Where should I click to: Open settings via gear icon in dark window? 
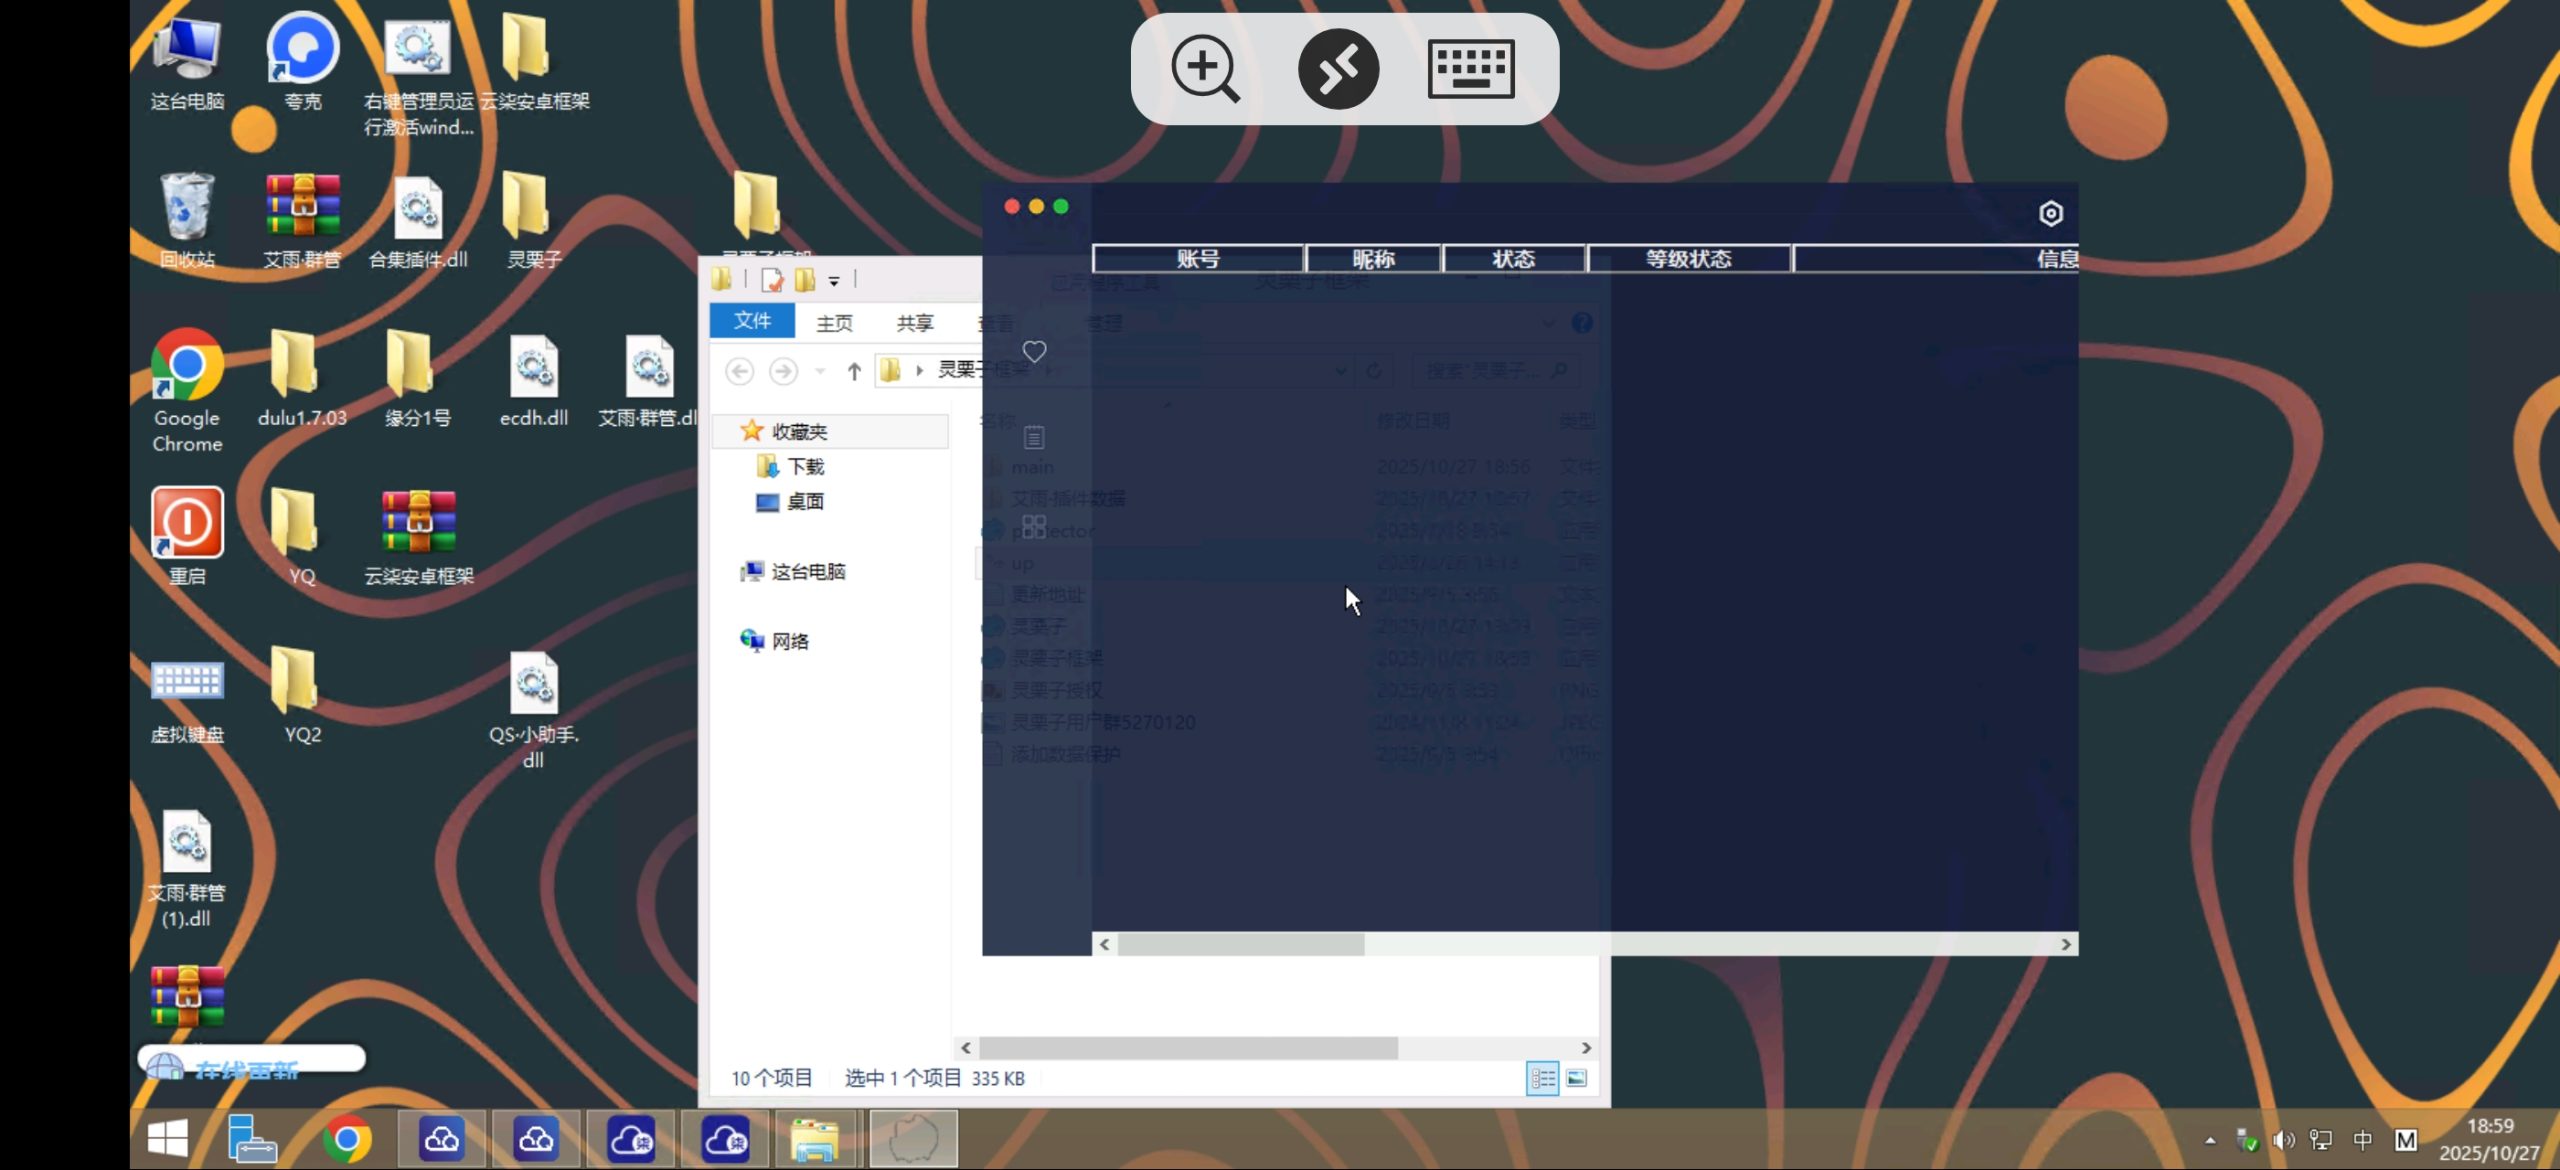pyautogui.click(x=2051, y=213)
